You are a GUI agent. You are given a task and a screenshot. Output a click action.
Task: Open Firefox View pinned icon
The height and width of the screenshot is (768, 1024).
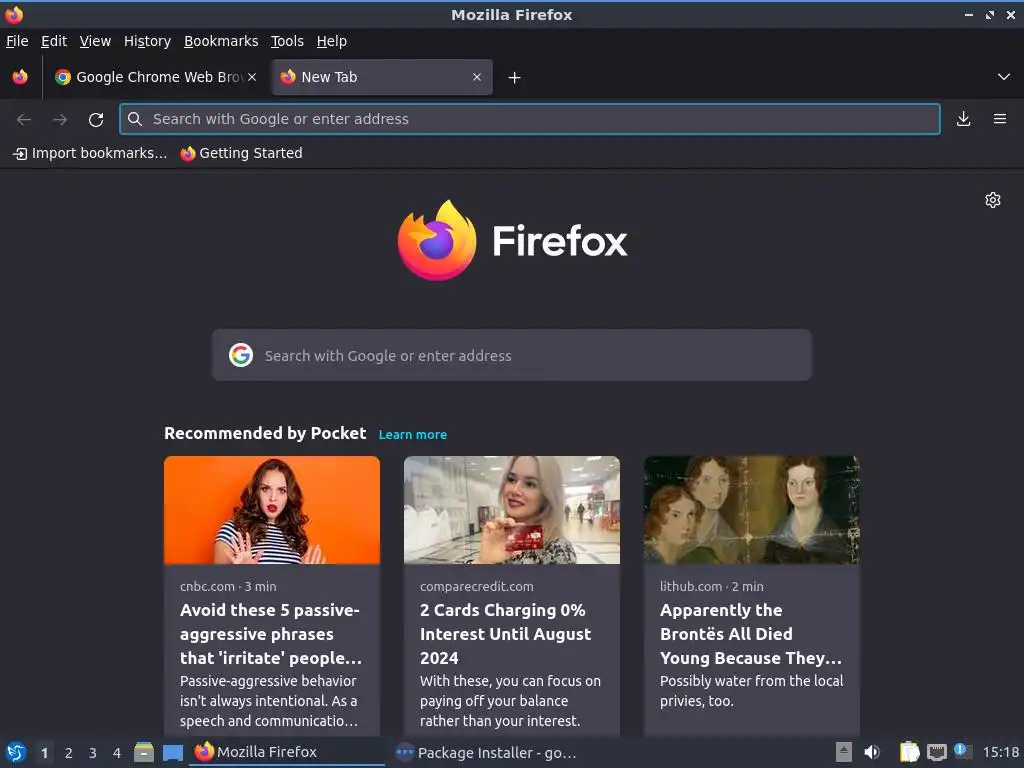click(20, 77)
